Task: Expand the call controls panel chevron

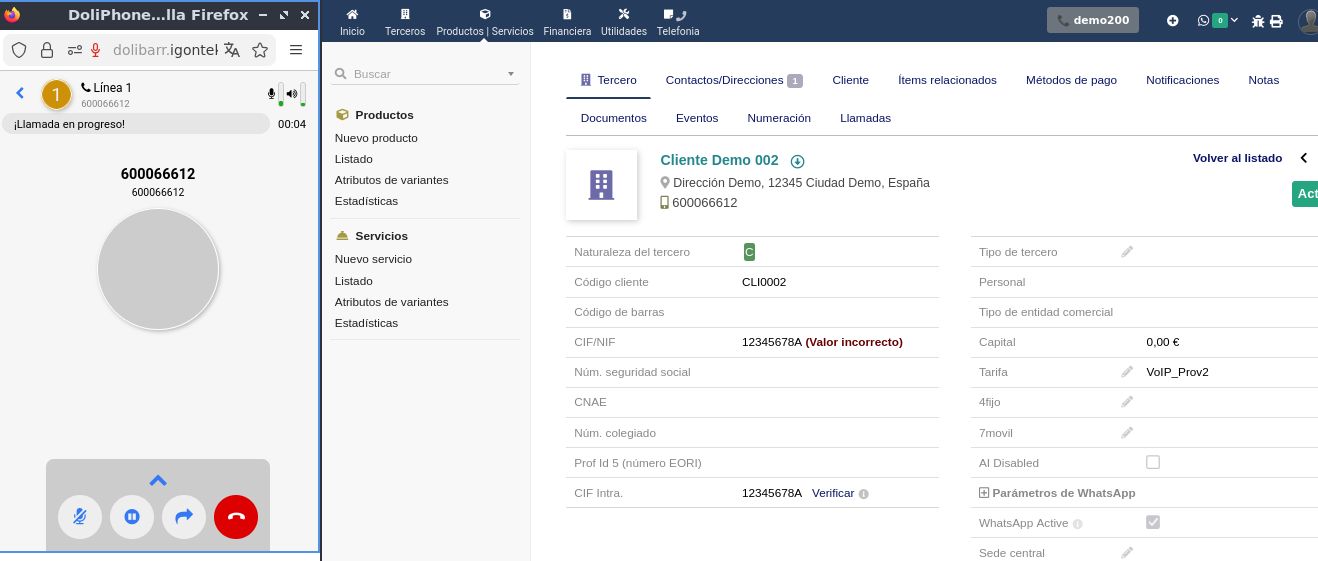Action: tap(158, 481)
